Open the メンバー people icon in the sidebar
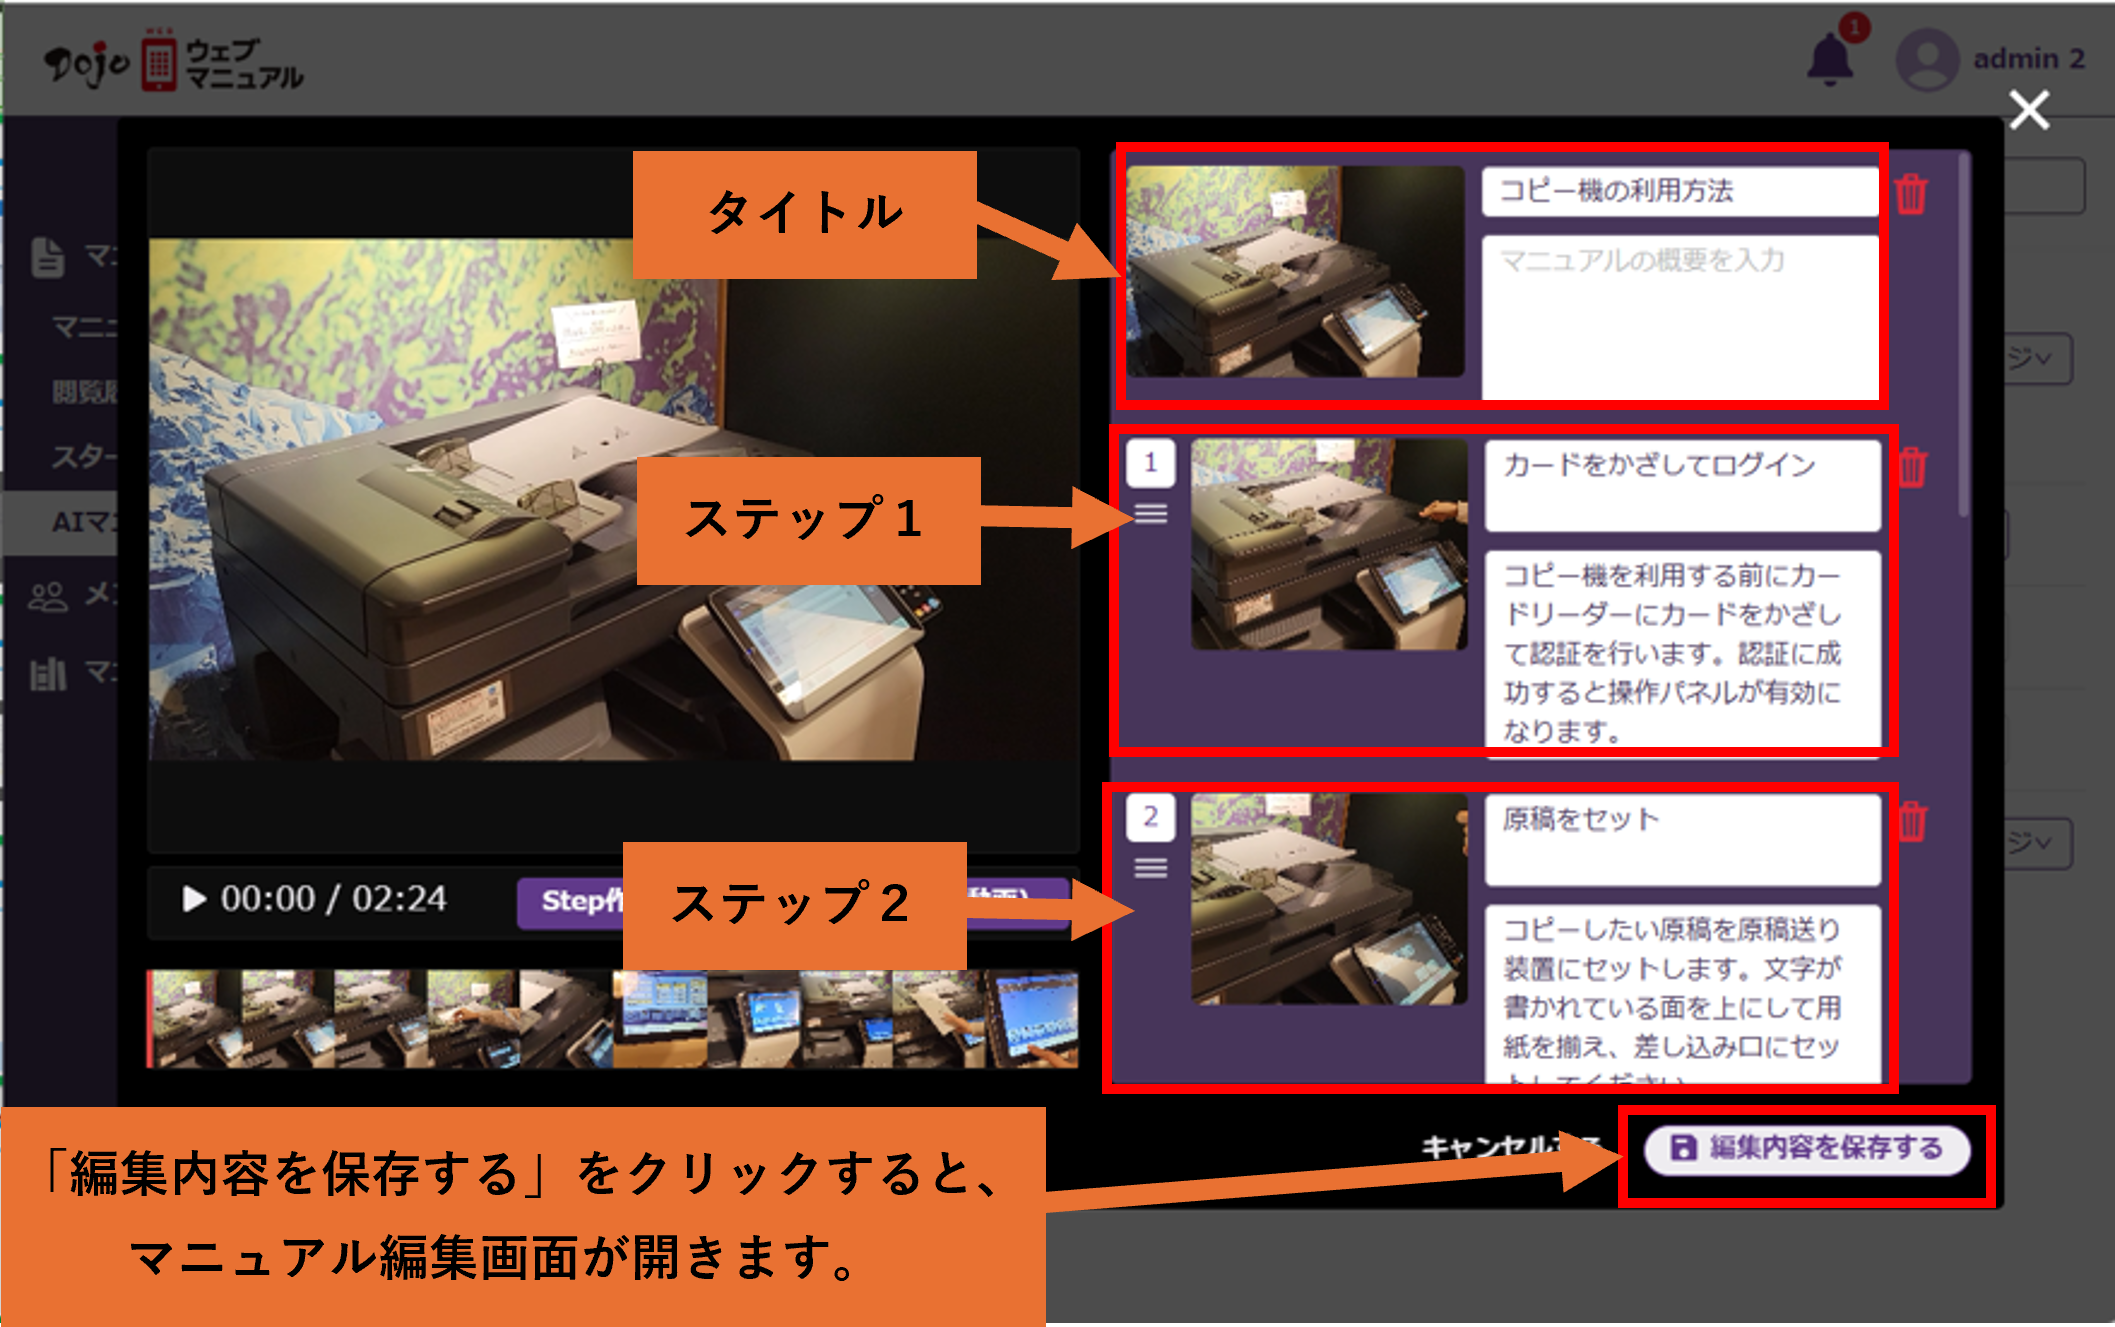This screenshot has width=2115, height=1327. coord(48,595)
